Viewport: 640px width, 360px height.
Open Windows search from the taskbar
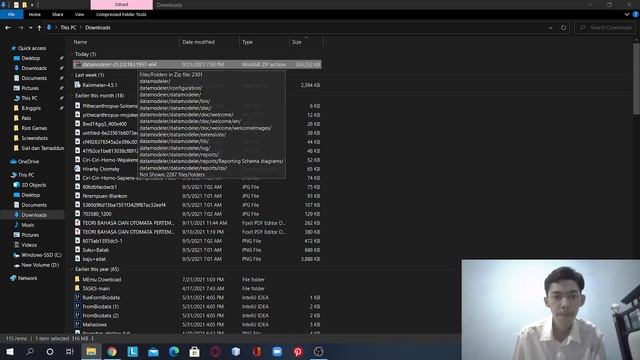[x=30, y=351]
